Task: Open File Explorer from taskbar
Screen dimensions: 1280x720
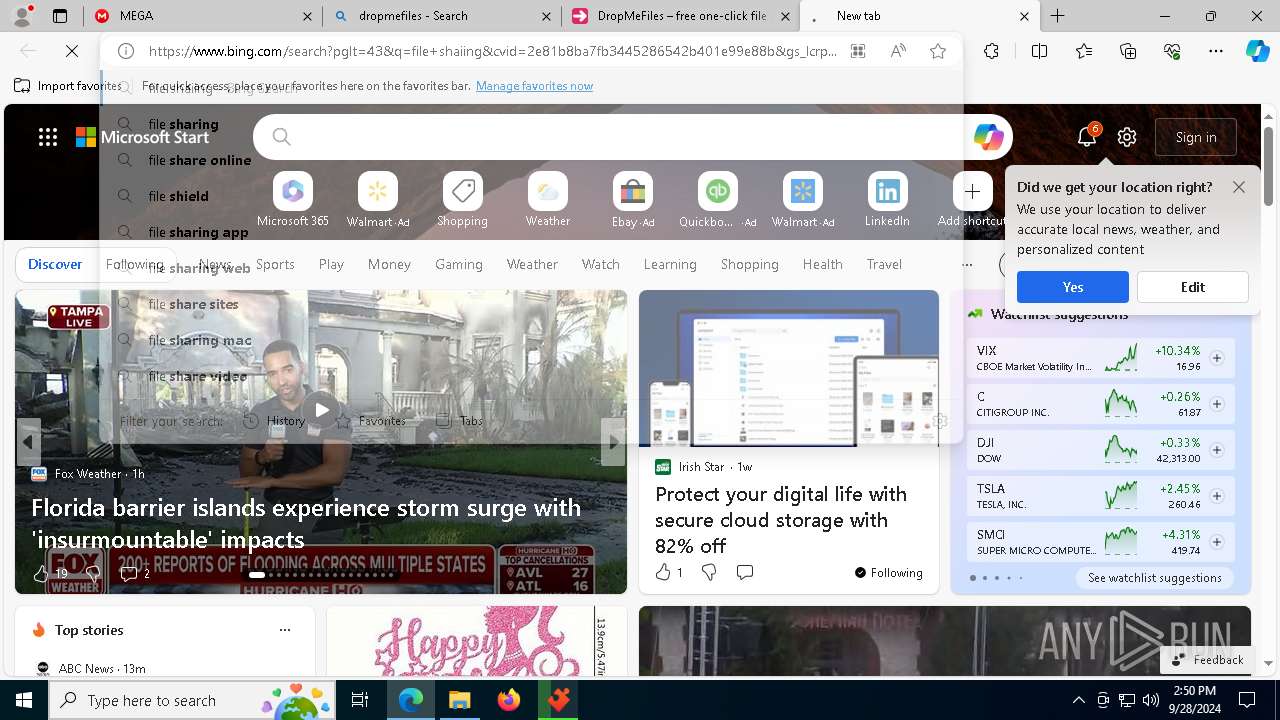Action: click(x=459, y=700)
